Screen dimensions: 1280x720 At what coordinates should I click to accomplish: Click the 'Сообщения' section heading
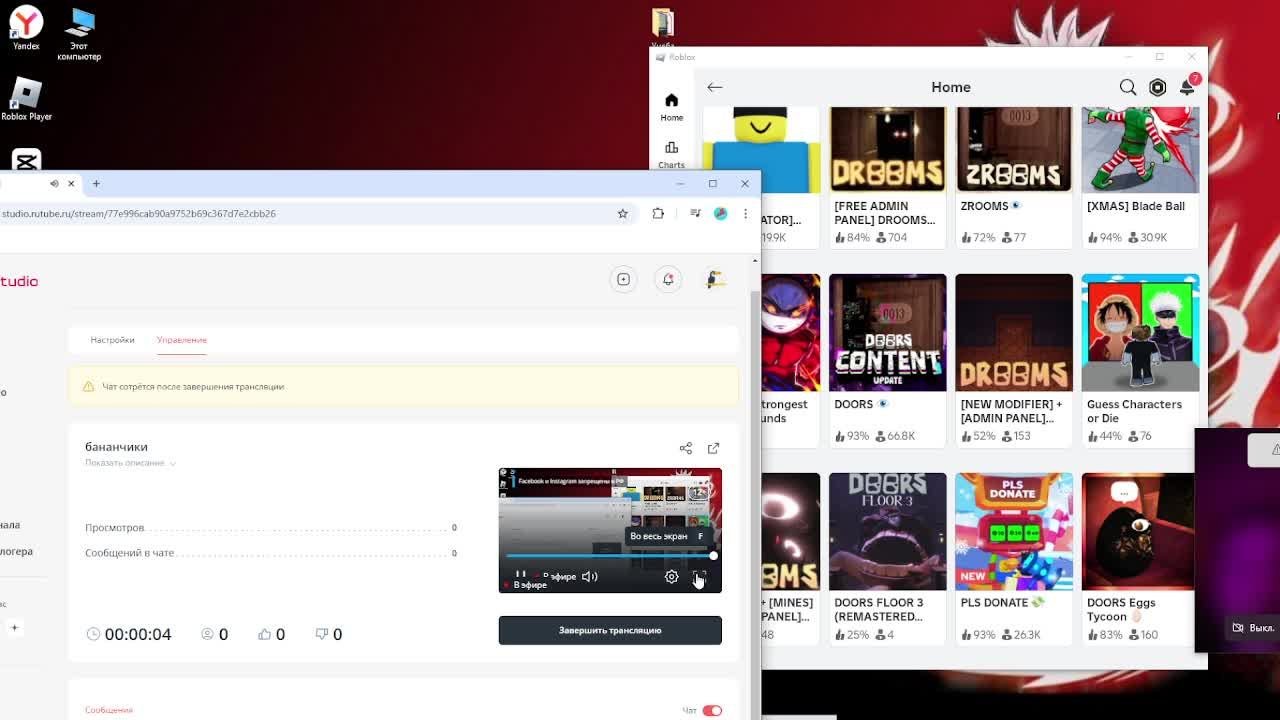(x=109, y=710)
